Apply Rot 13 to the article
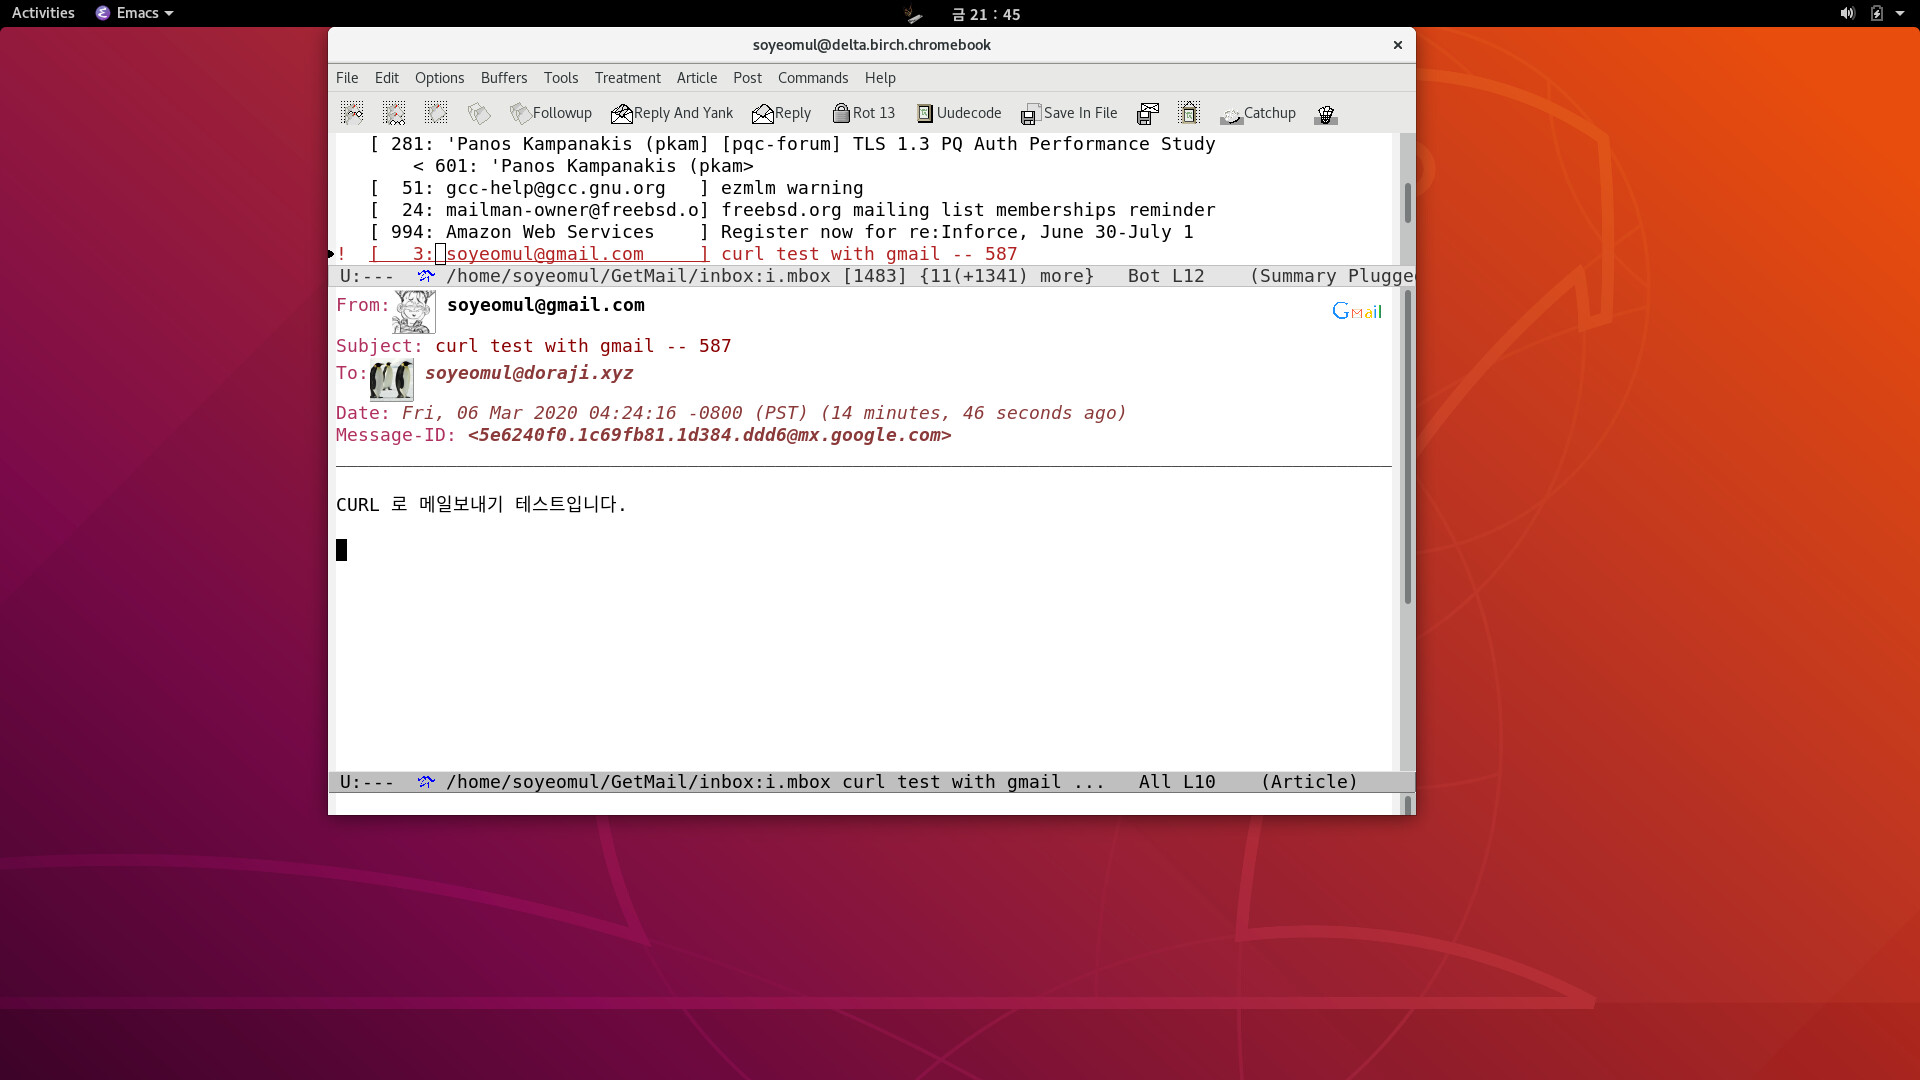 864,113
